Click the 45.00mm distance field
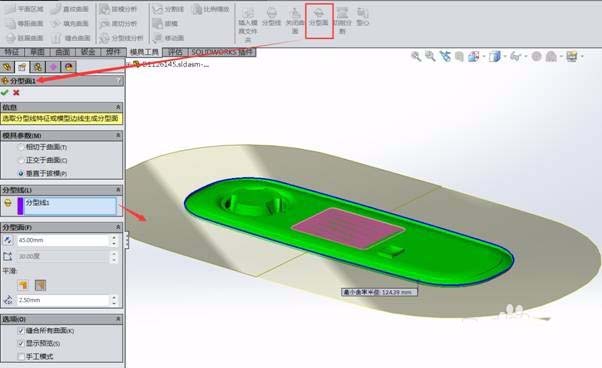602x368 pixels. pyautogui.click(x=63, y=240)
